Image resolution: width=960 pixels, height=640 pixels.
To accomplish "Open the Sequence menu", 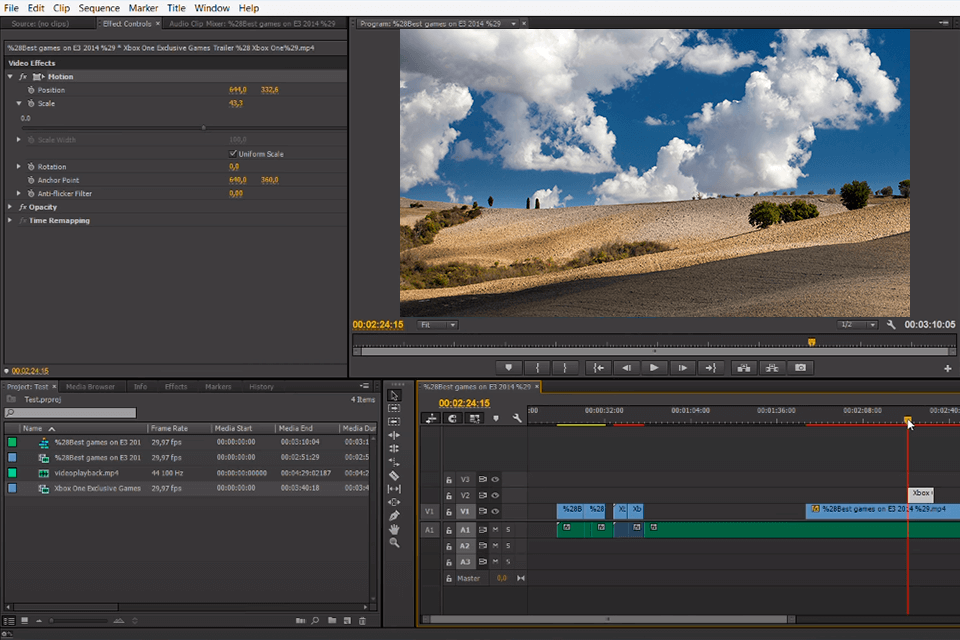I will pyautogui.click(x=99, y=7).
